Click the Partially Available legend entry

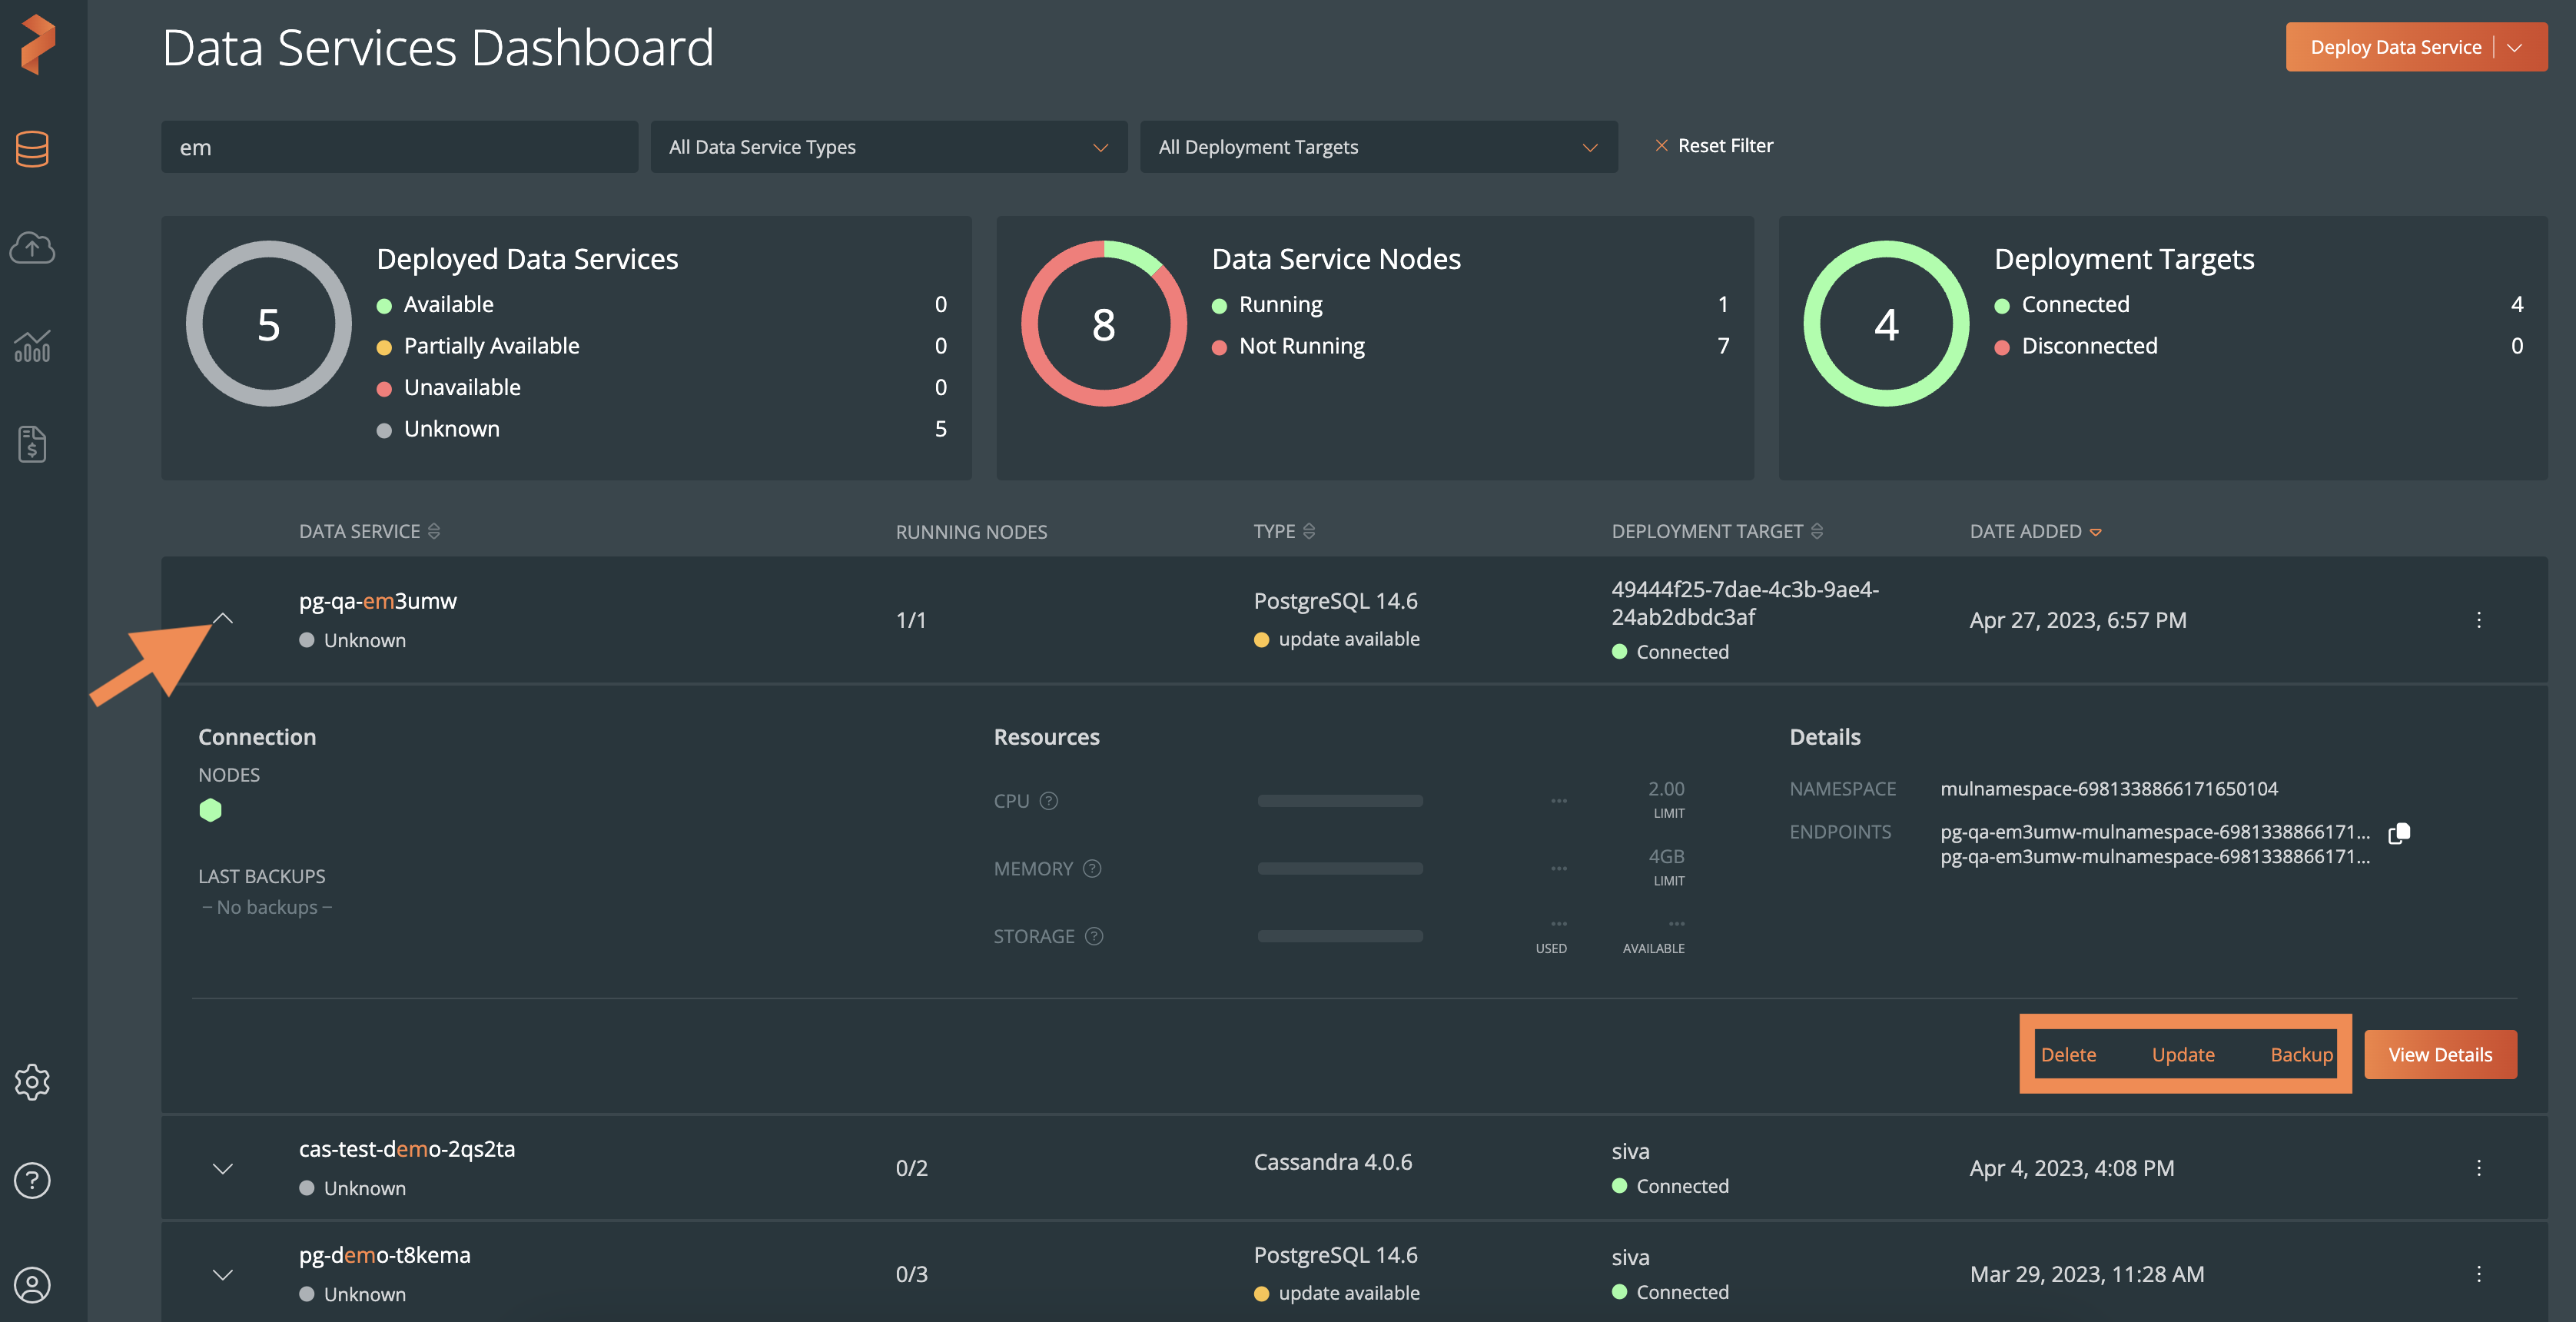pos(491,346)
